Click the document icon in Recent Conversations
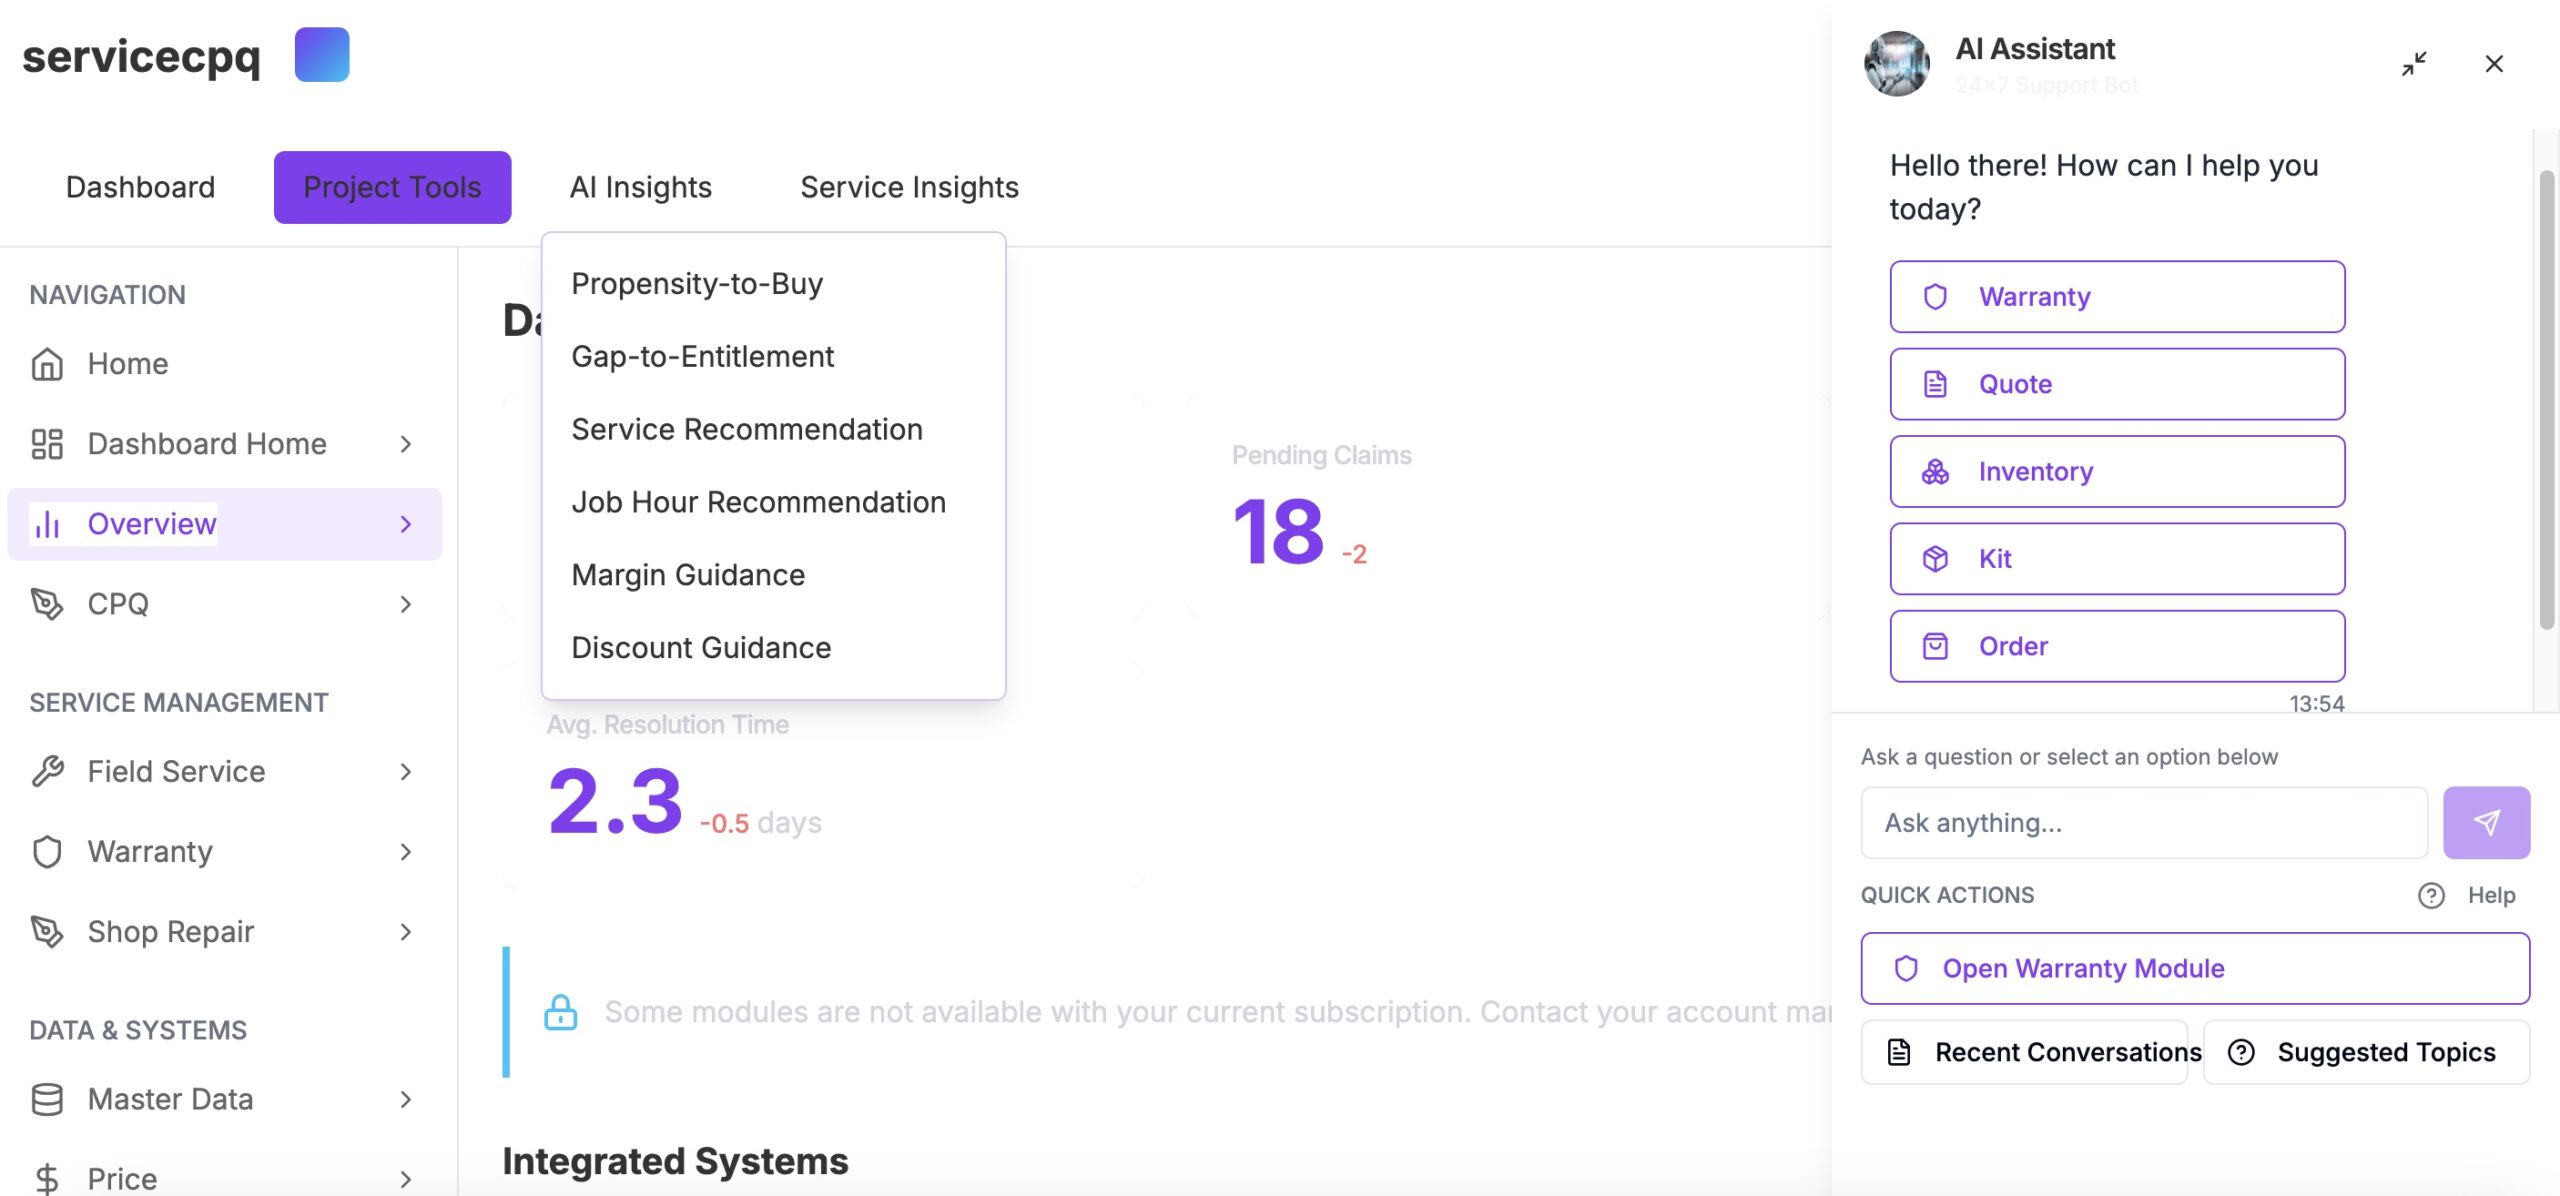Viewport: 2560px width, 1196px height. point(1898,1052)
